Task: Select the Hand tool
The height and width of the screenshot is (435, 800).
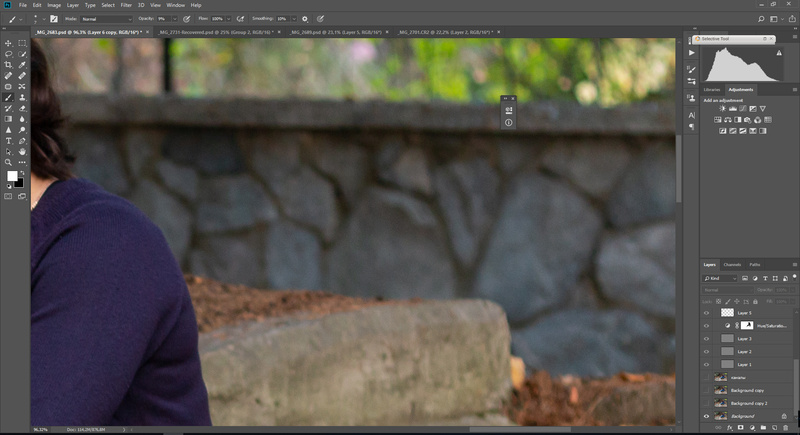Action: 22,151
